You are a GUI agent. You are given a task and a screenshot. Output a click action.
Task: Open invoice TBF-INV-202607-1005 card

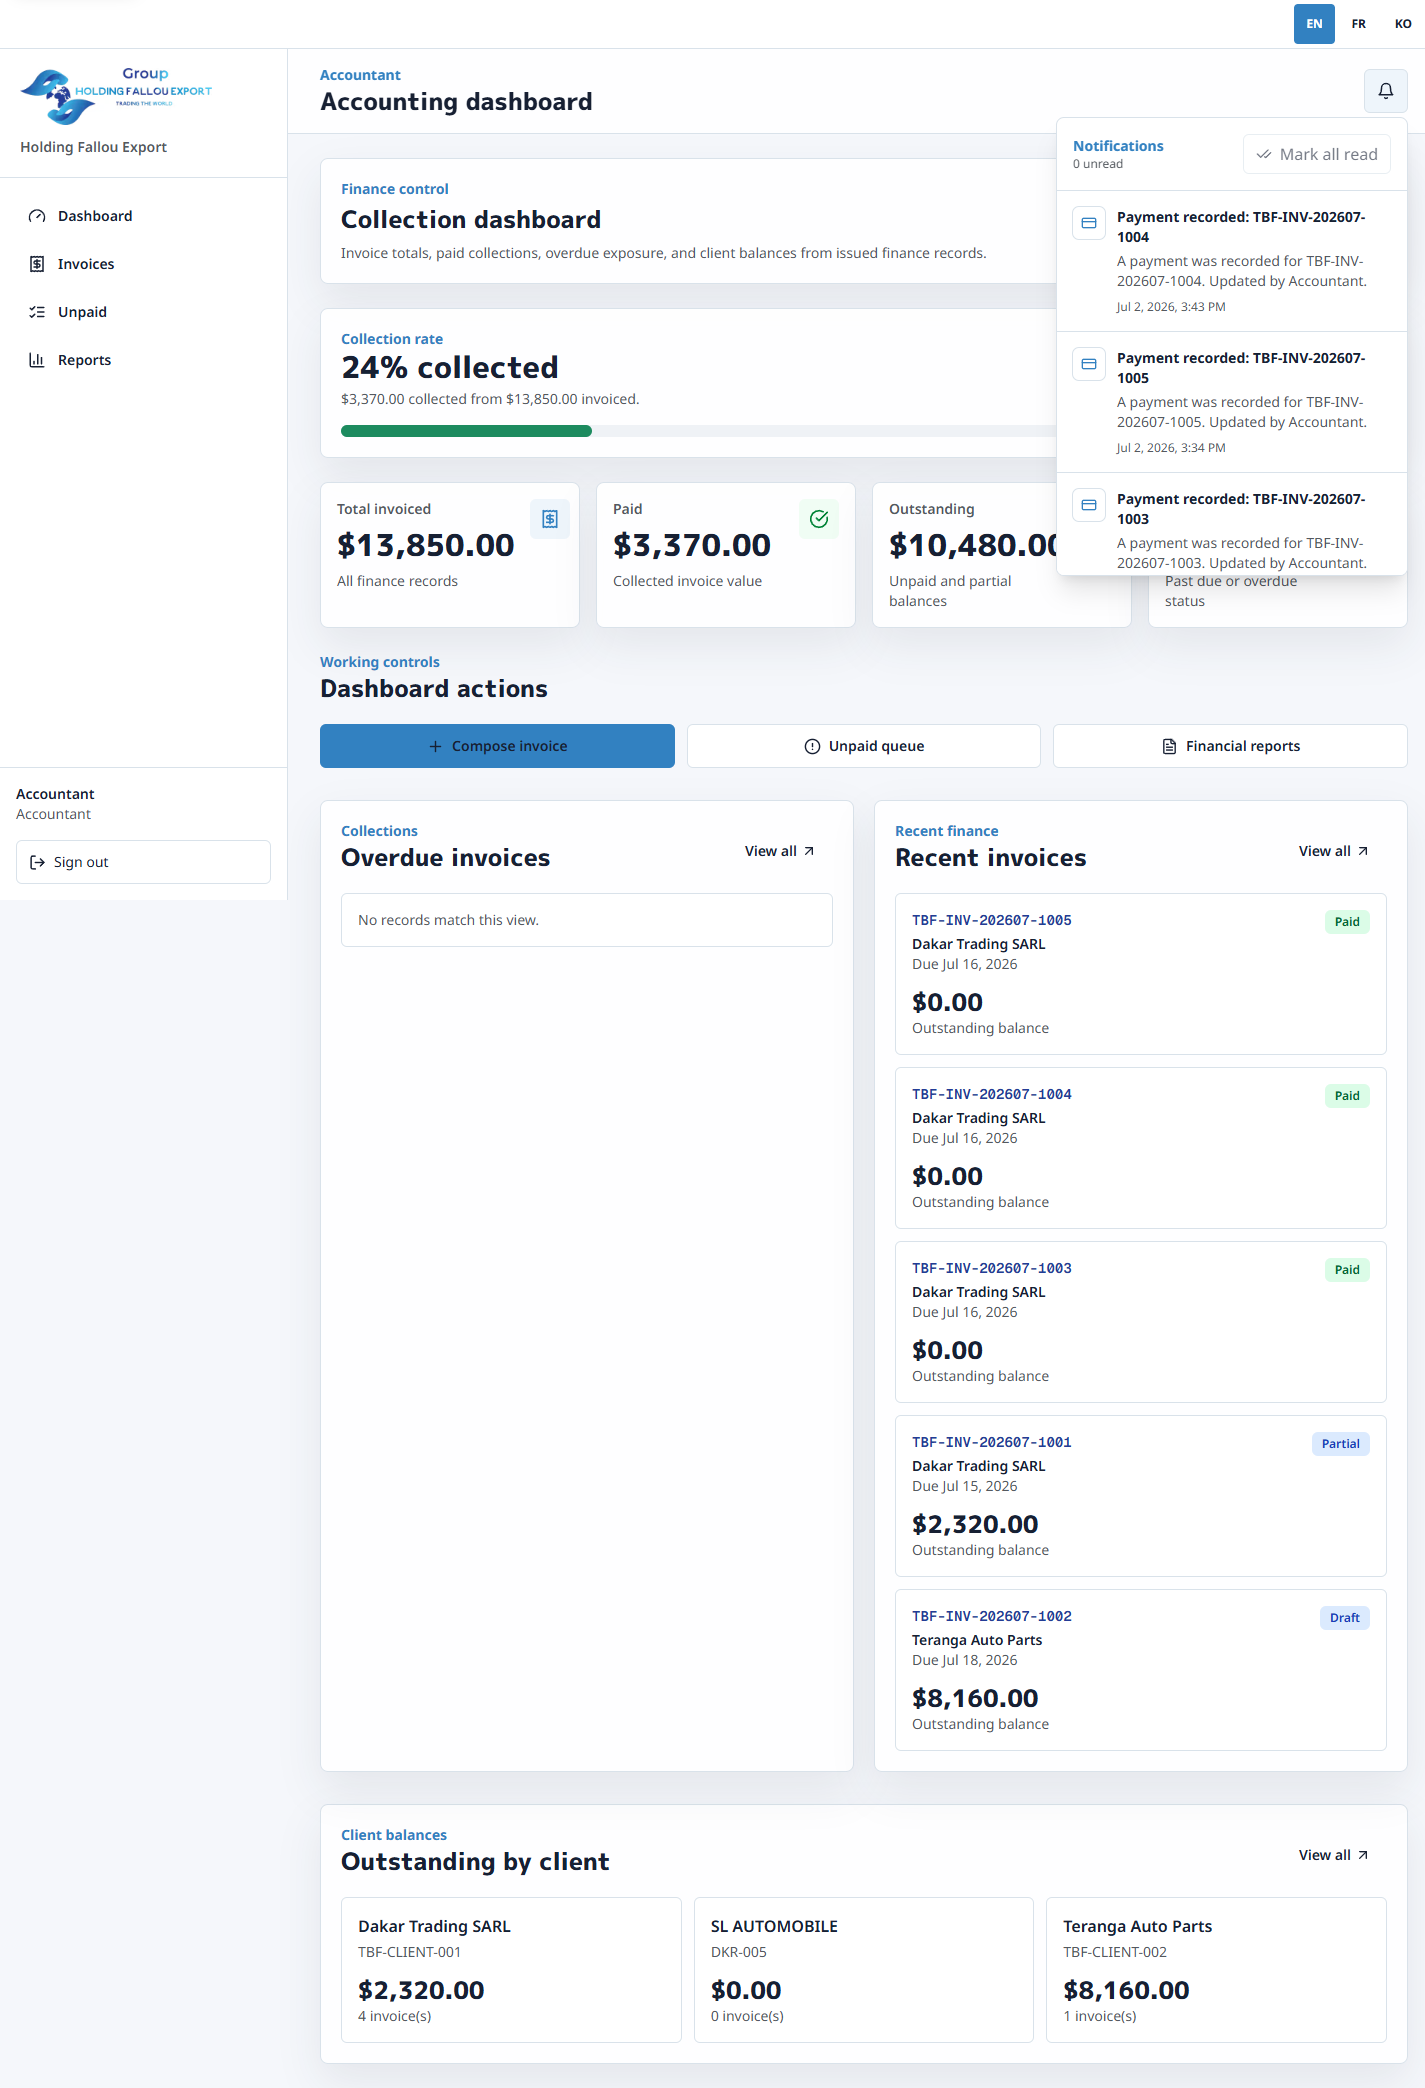point(1141,974)
